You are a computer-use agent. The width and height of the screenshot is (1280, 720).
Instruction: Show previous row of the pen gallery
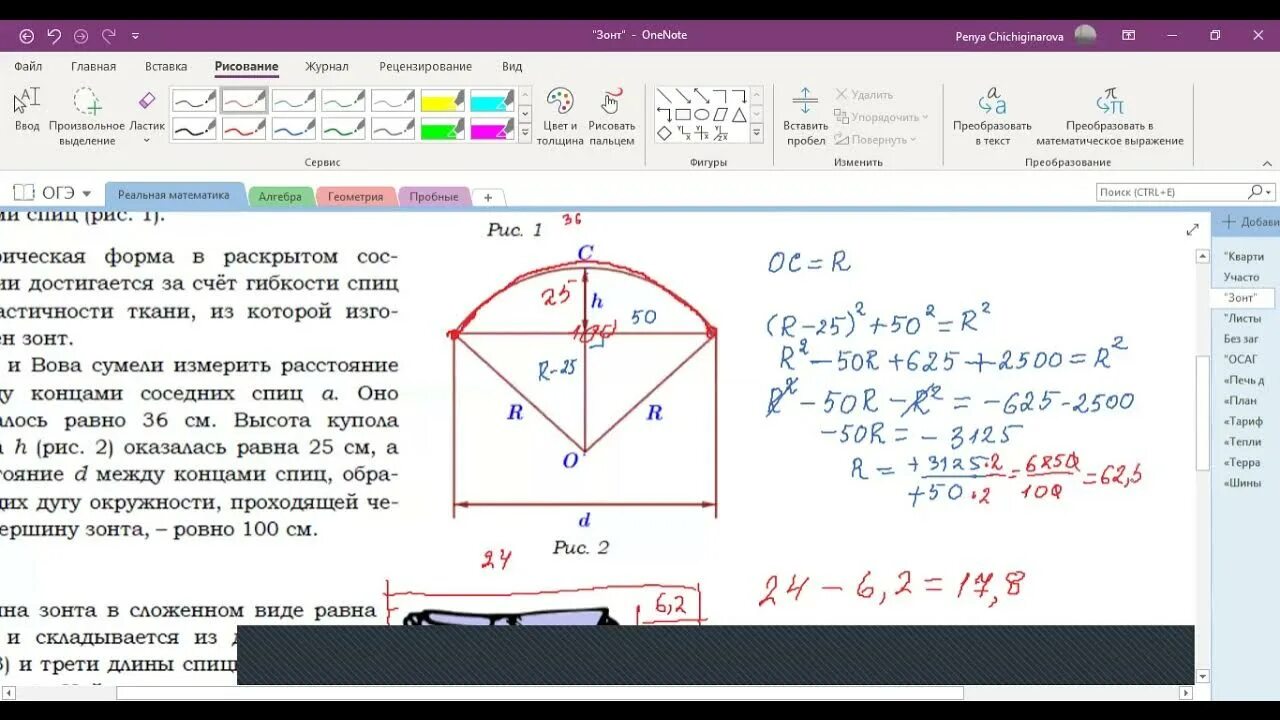point(525,96)
